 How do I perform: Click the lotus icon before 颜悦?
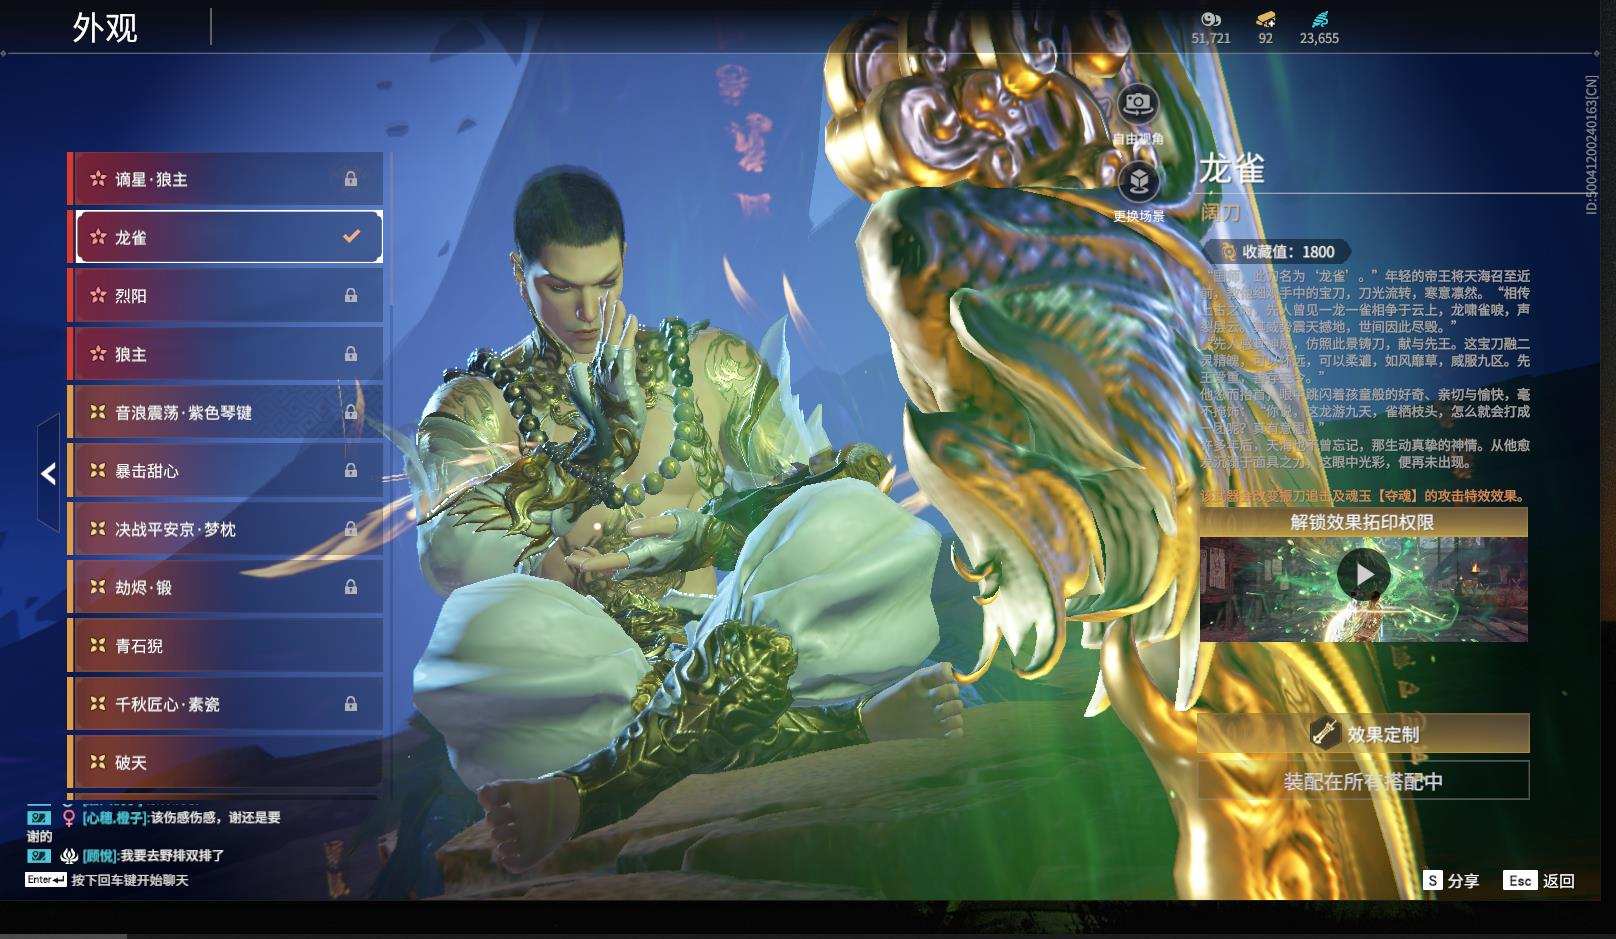point(69,856)
